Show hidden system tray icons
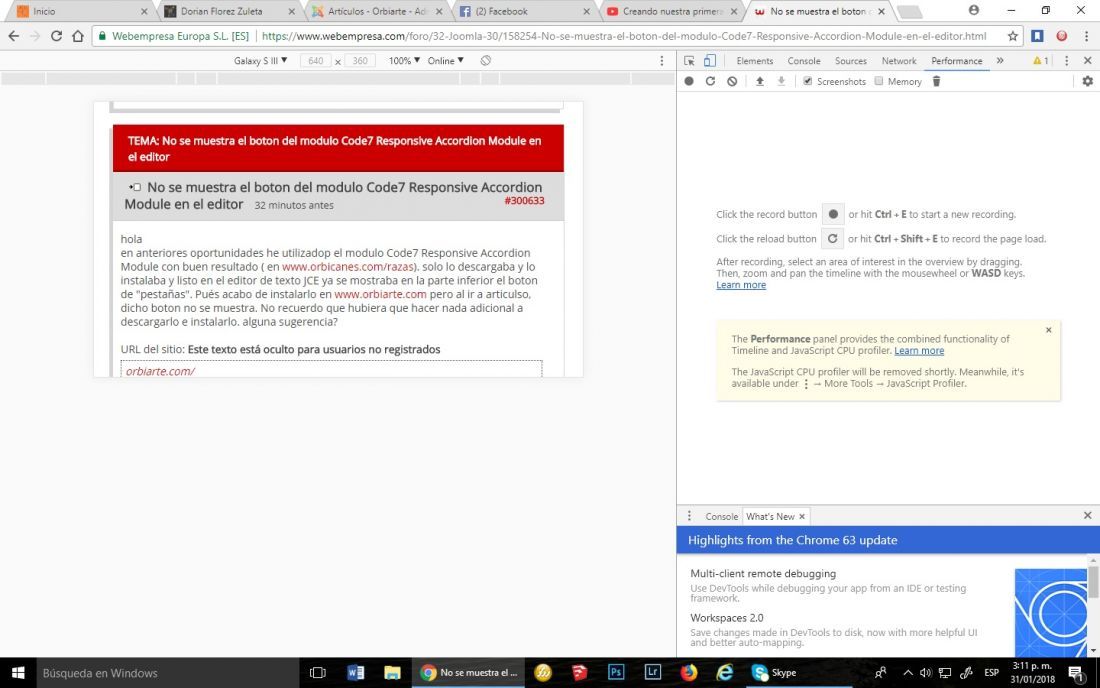 (907, 673)
